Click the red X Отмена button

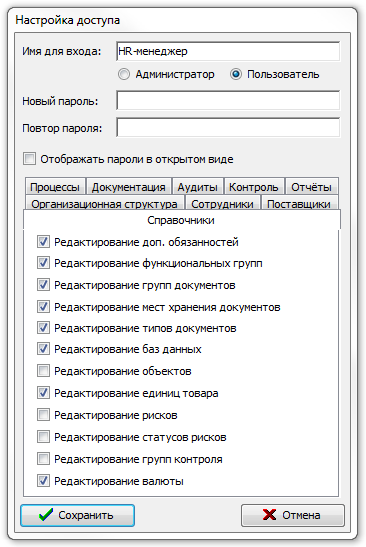[x=292, y=515]
